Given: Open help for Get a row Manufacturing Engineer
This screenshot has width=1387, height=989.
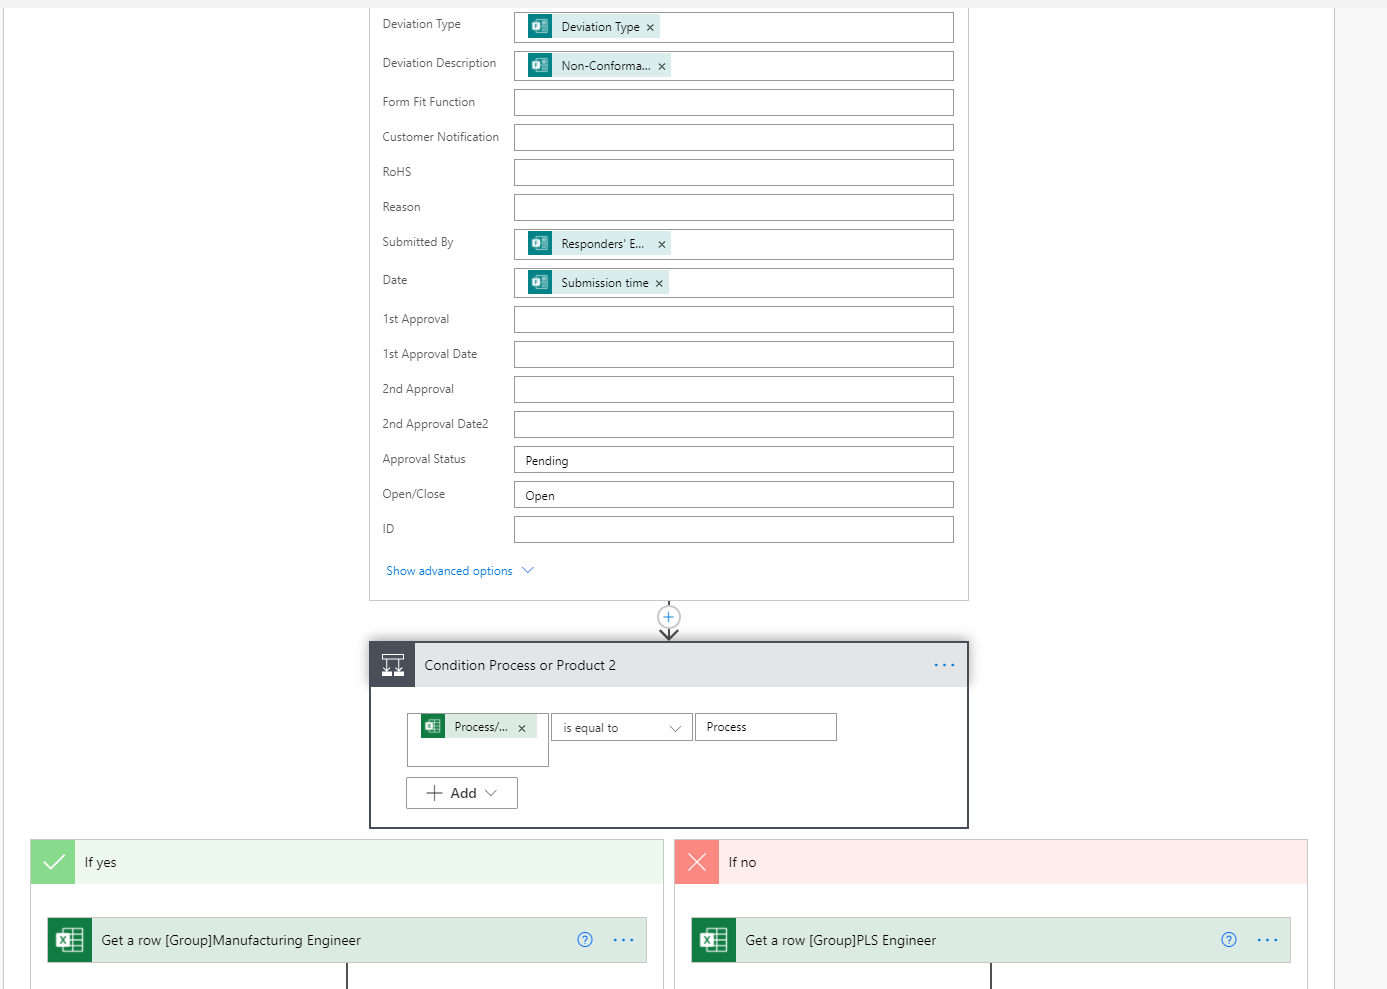Looking at the screenshot, I should 585,940.
